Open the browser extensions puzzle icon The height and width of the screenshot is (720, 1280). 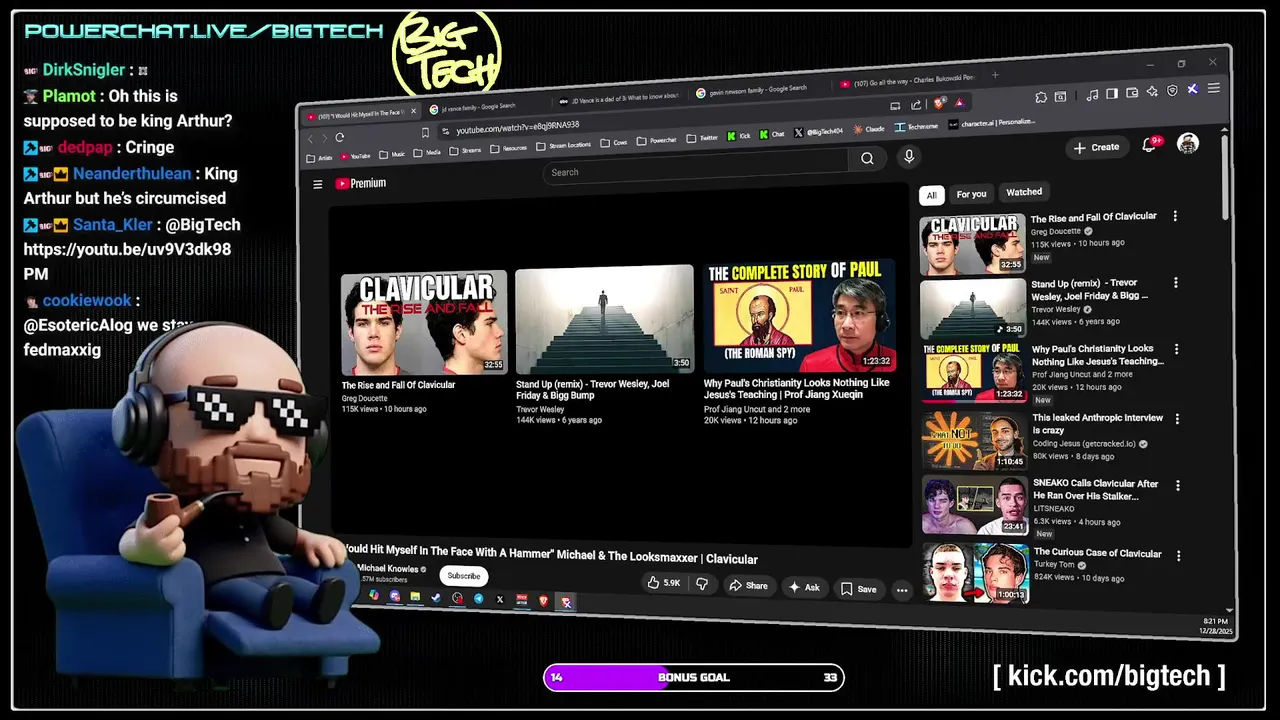[x=1041, y=97]
